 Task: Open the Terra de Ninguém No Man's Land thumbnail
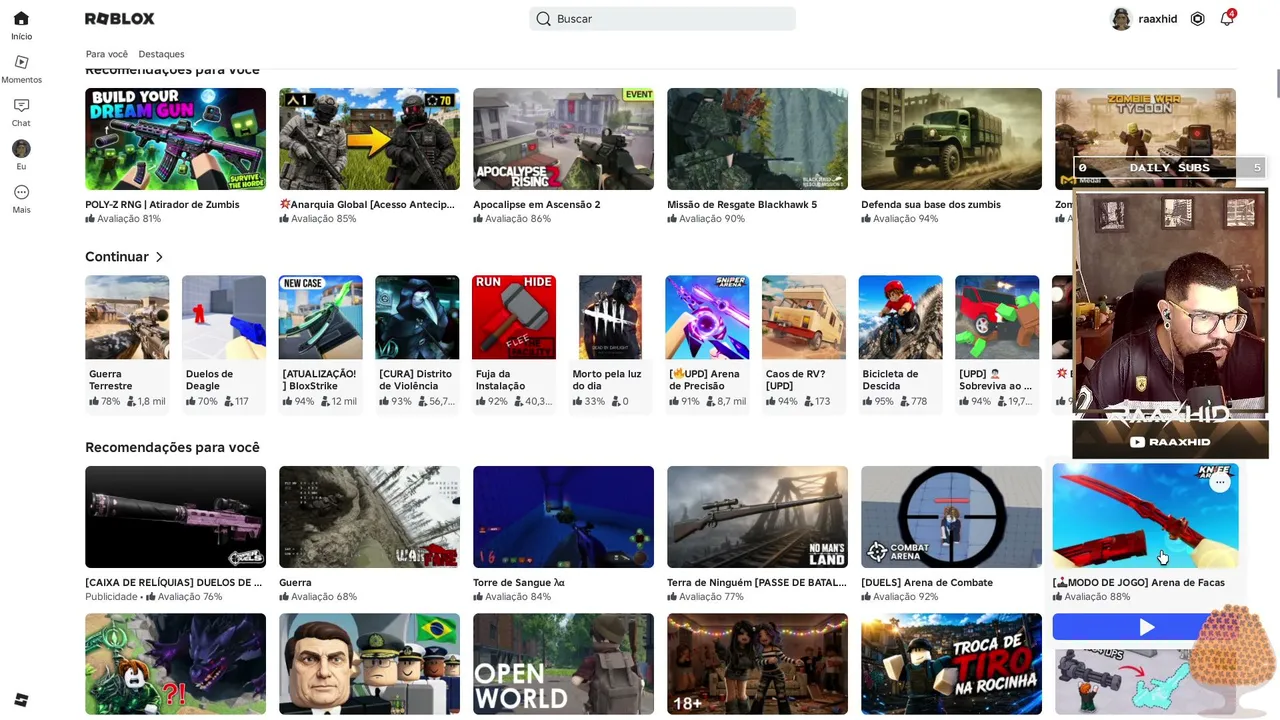757,517
